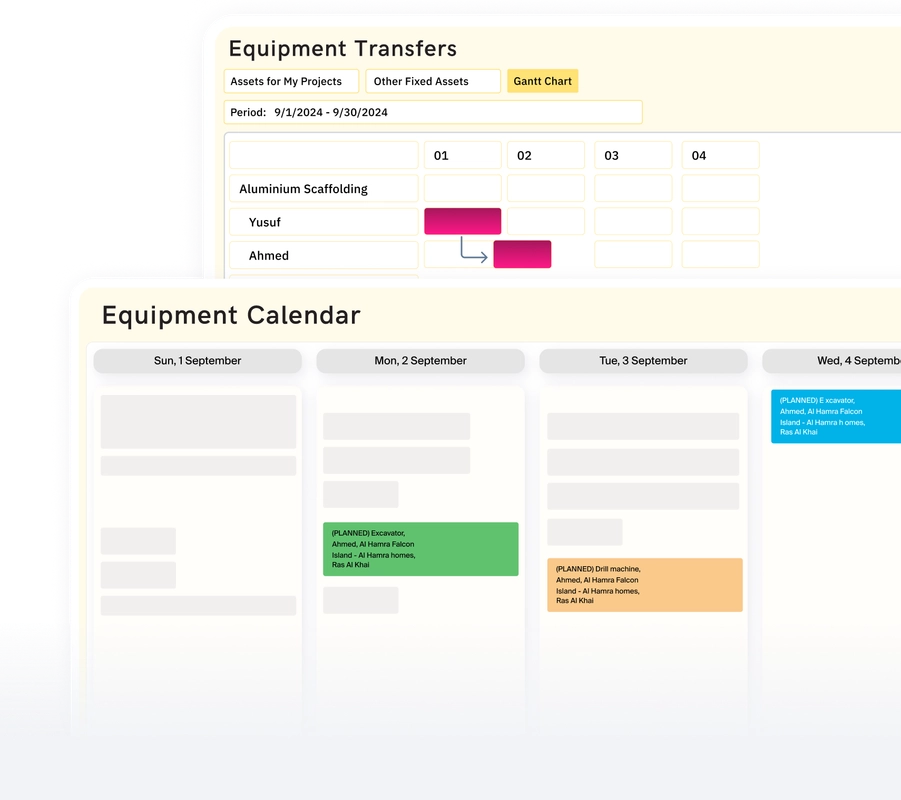The height and width of the screenshot is (800, 901).
Task: Click the Period date range field
Action: [432, 112]
